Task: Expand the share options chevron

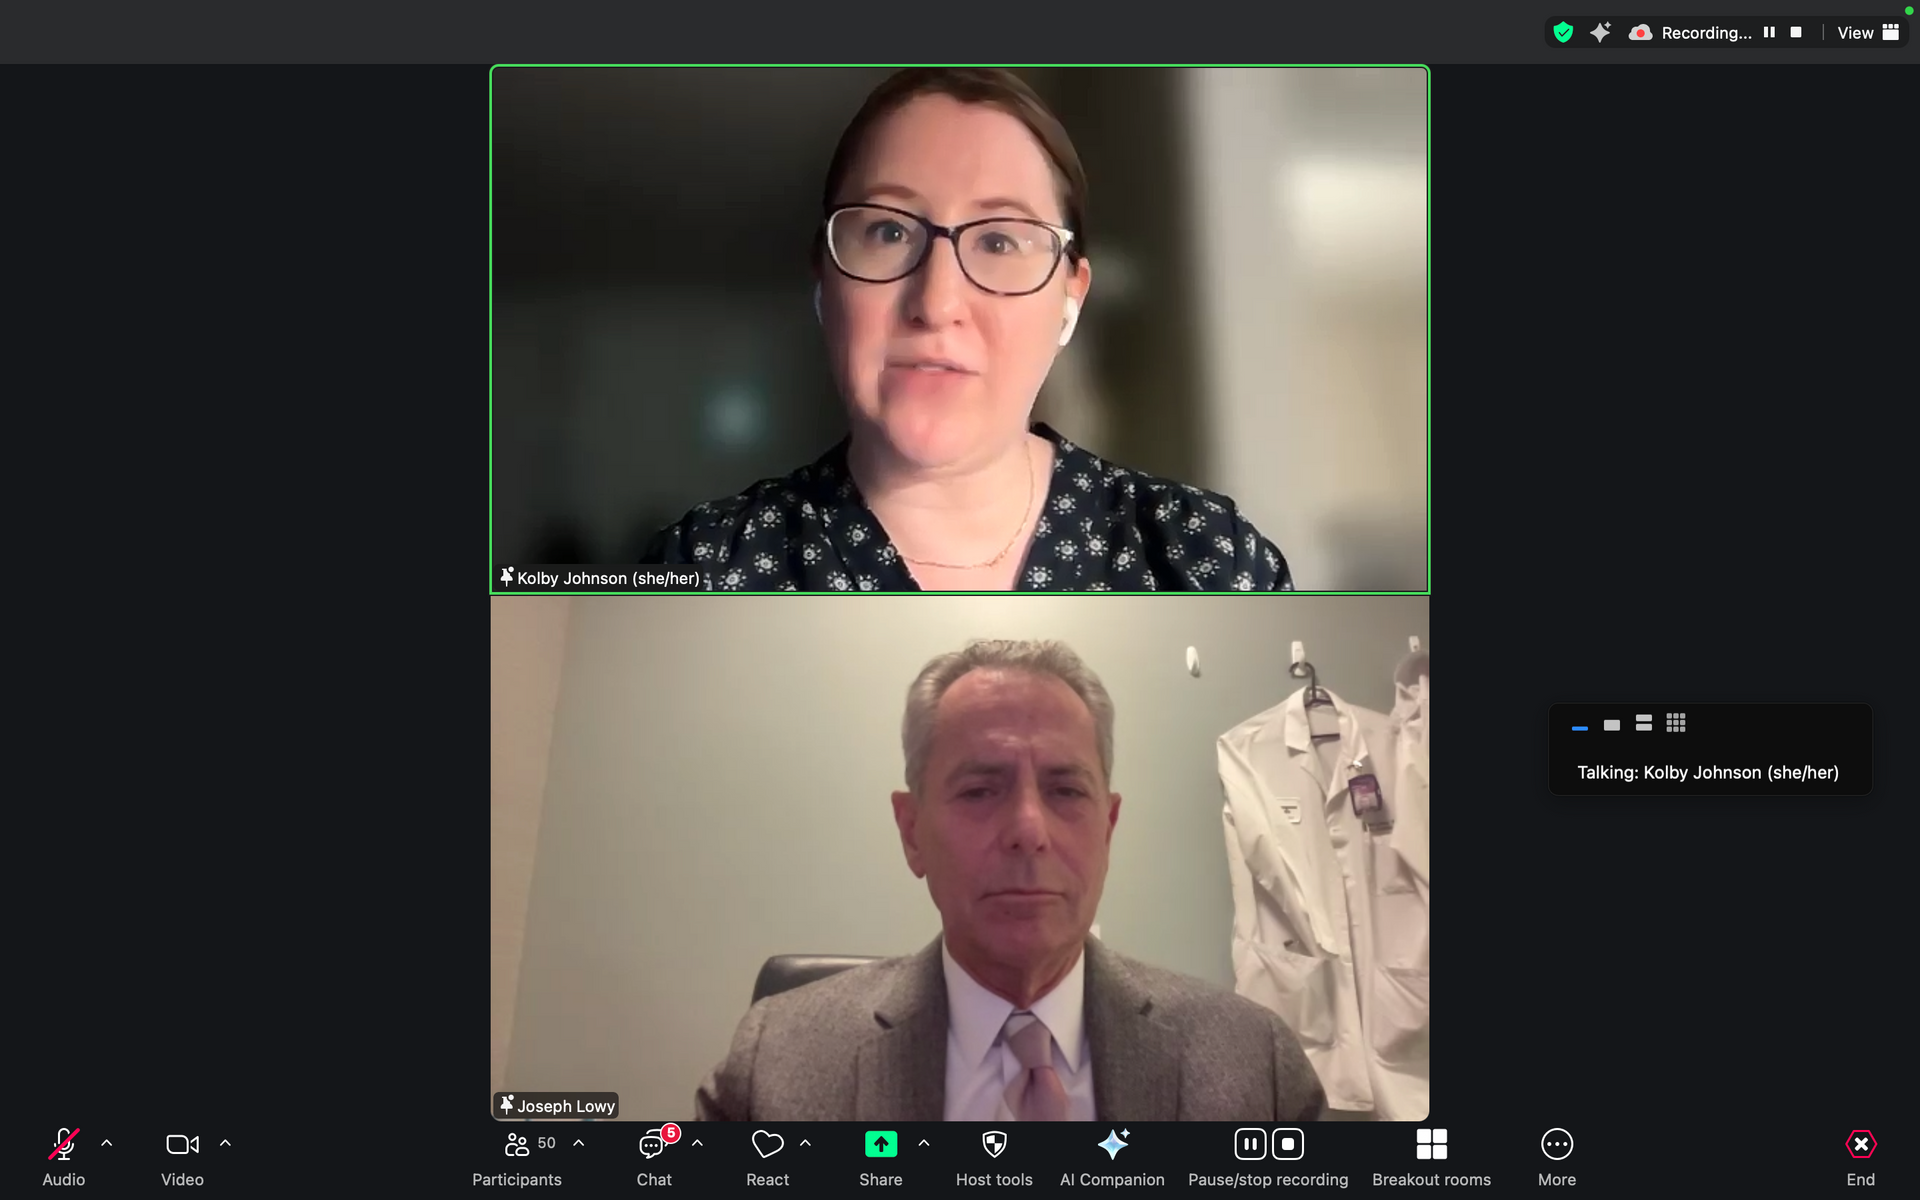Action: click(x=924, y=1143)
